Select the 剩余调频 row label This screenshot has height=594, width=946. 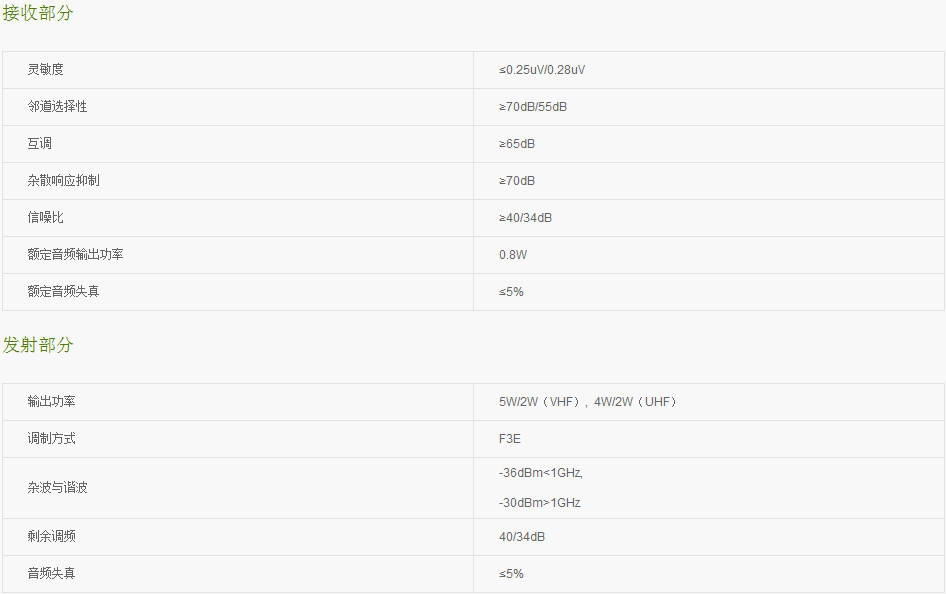51,536
